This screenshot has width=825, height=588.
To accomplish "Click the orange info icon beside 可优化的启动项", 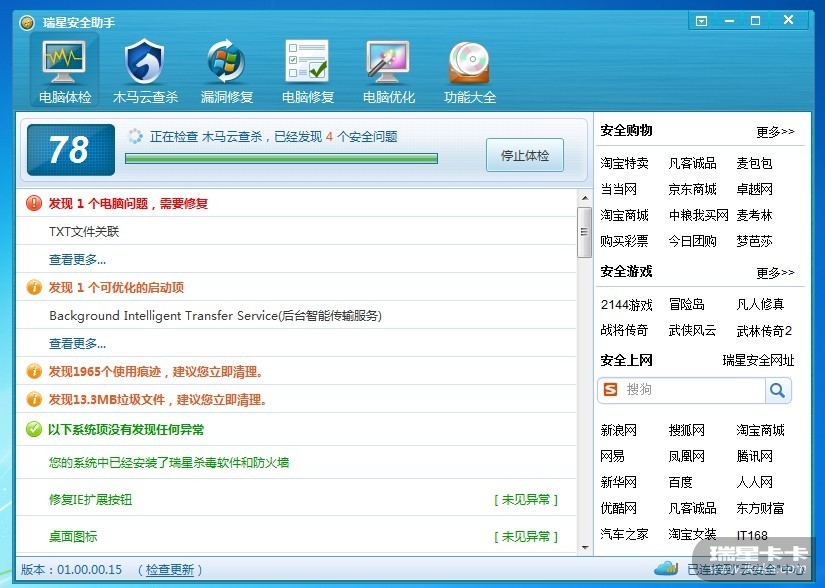I will tap(34, 287).
